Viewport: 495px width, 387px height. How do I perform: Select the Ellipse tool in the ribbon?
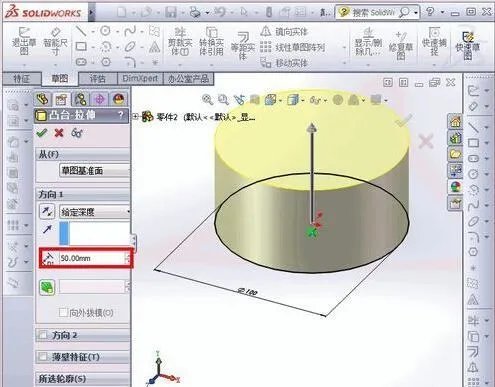[x=130, y=46]
